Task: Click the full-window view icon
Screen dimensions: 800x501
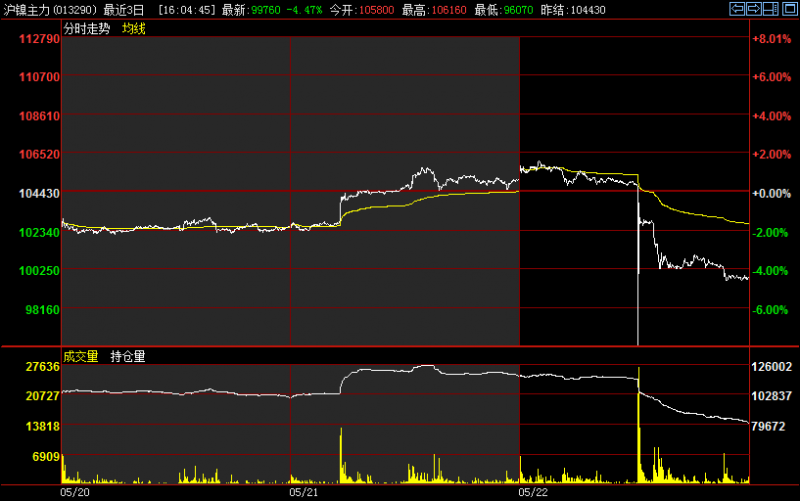Action: point(788,9)
